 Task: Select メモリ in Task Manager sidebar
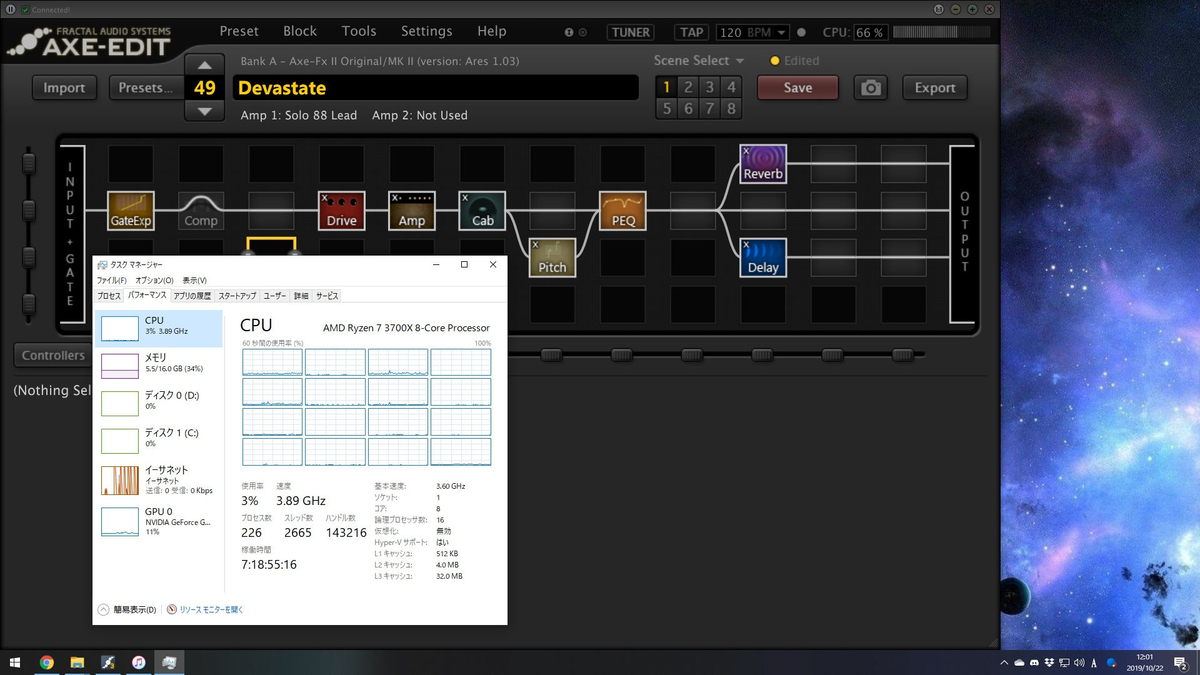158,365
